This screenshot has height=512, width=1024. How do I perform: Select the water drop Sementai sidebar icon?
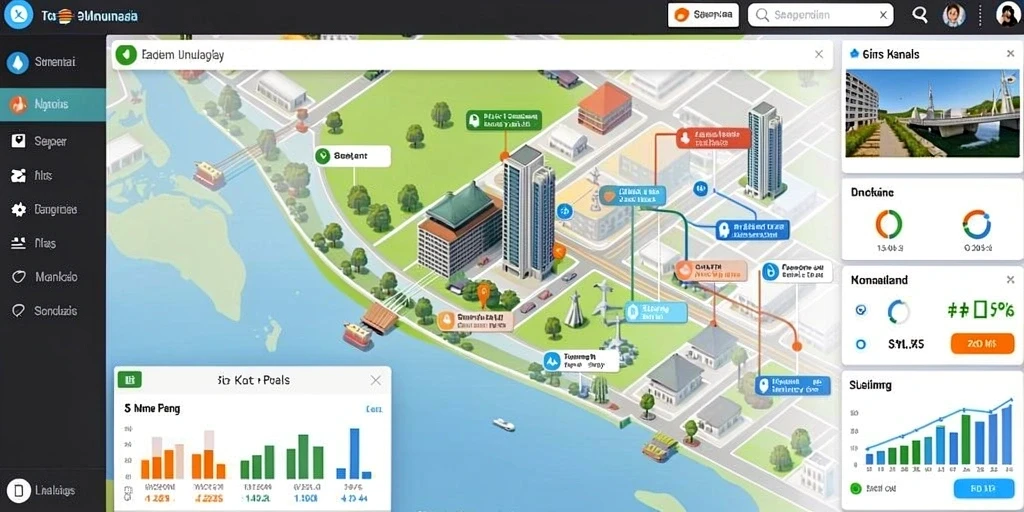click(18, 62)
